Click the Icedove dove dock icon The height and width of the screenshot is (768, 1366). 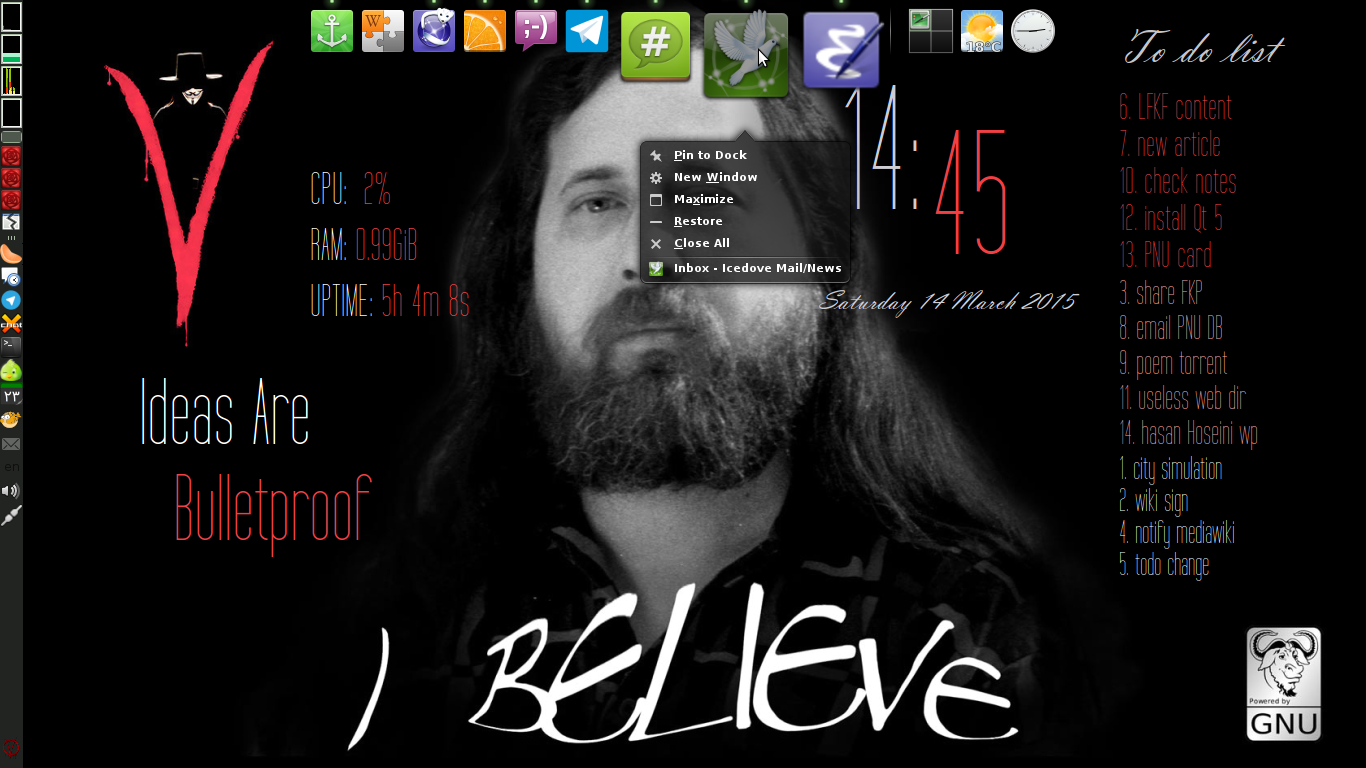click(746, 55)
